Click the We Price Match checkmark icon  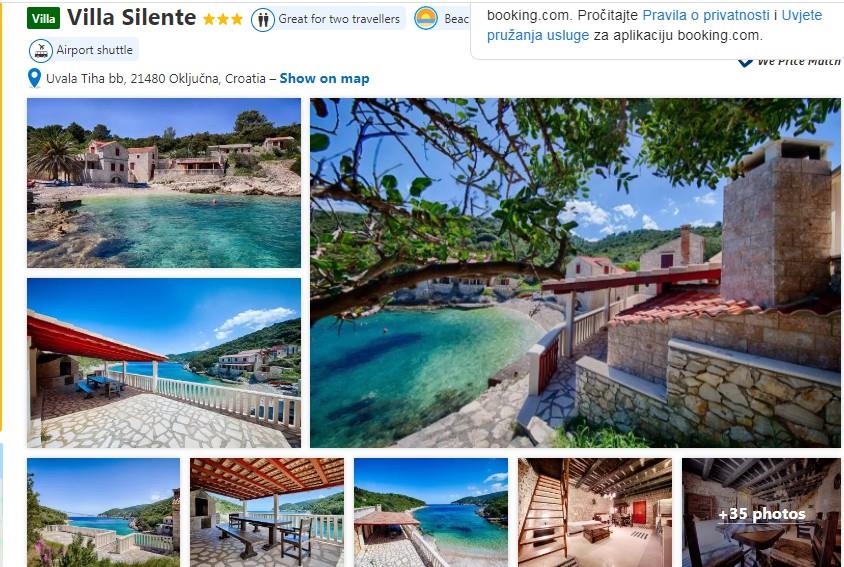point(745,62)
